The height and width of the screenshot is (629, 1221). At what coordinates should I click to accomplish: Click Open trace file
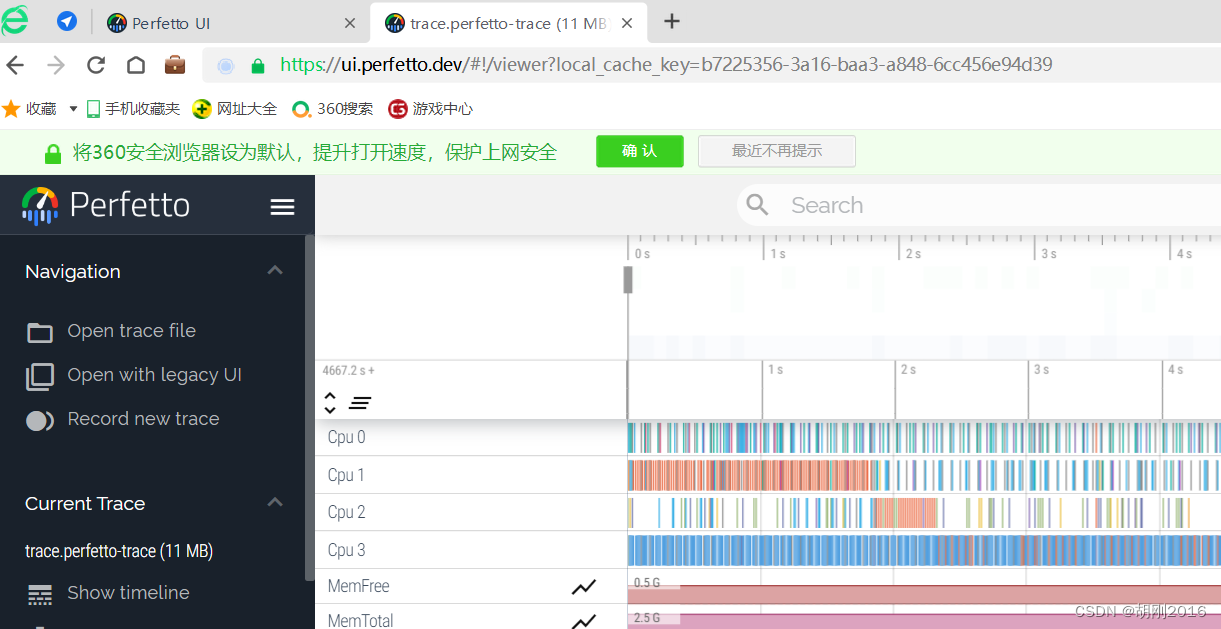click(x=131, y=331)
